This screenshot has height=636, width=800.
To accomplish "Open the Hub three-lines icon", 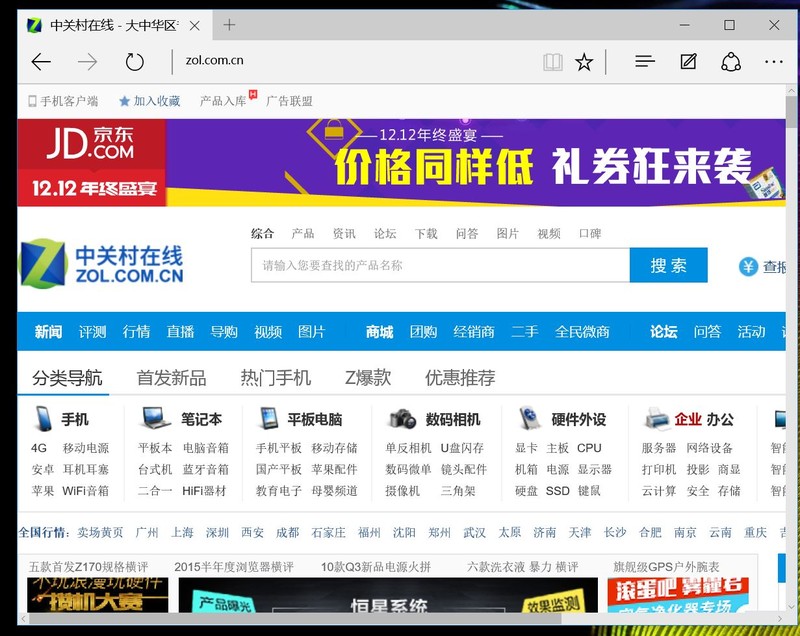I will (645, 62).
